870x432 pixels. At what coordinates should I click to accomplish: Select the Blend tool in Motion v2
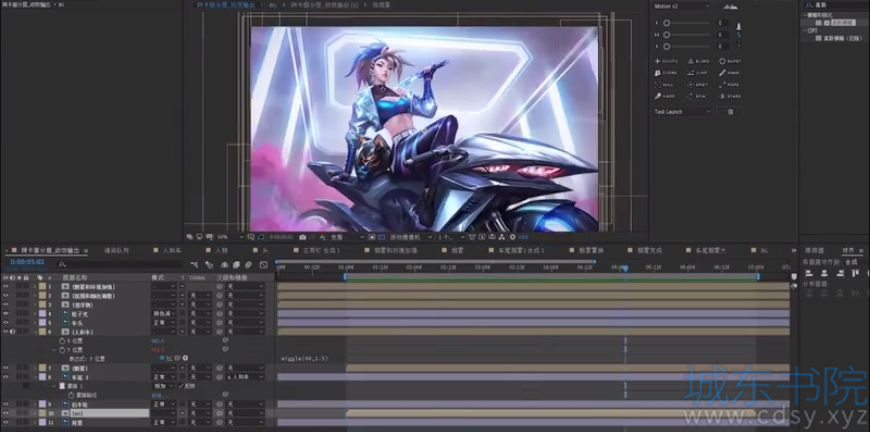coord(698,61)
